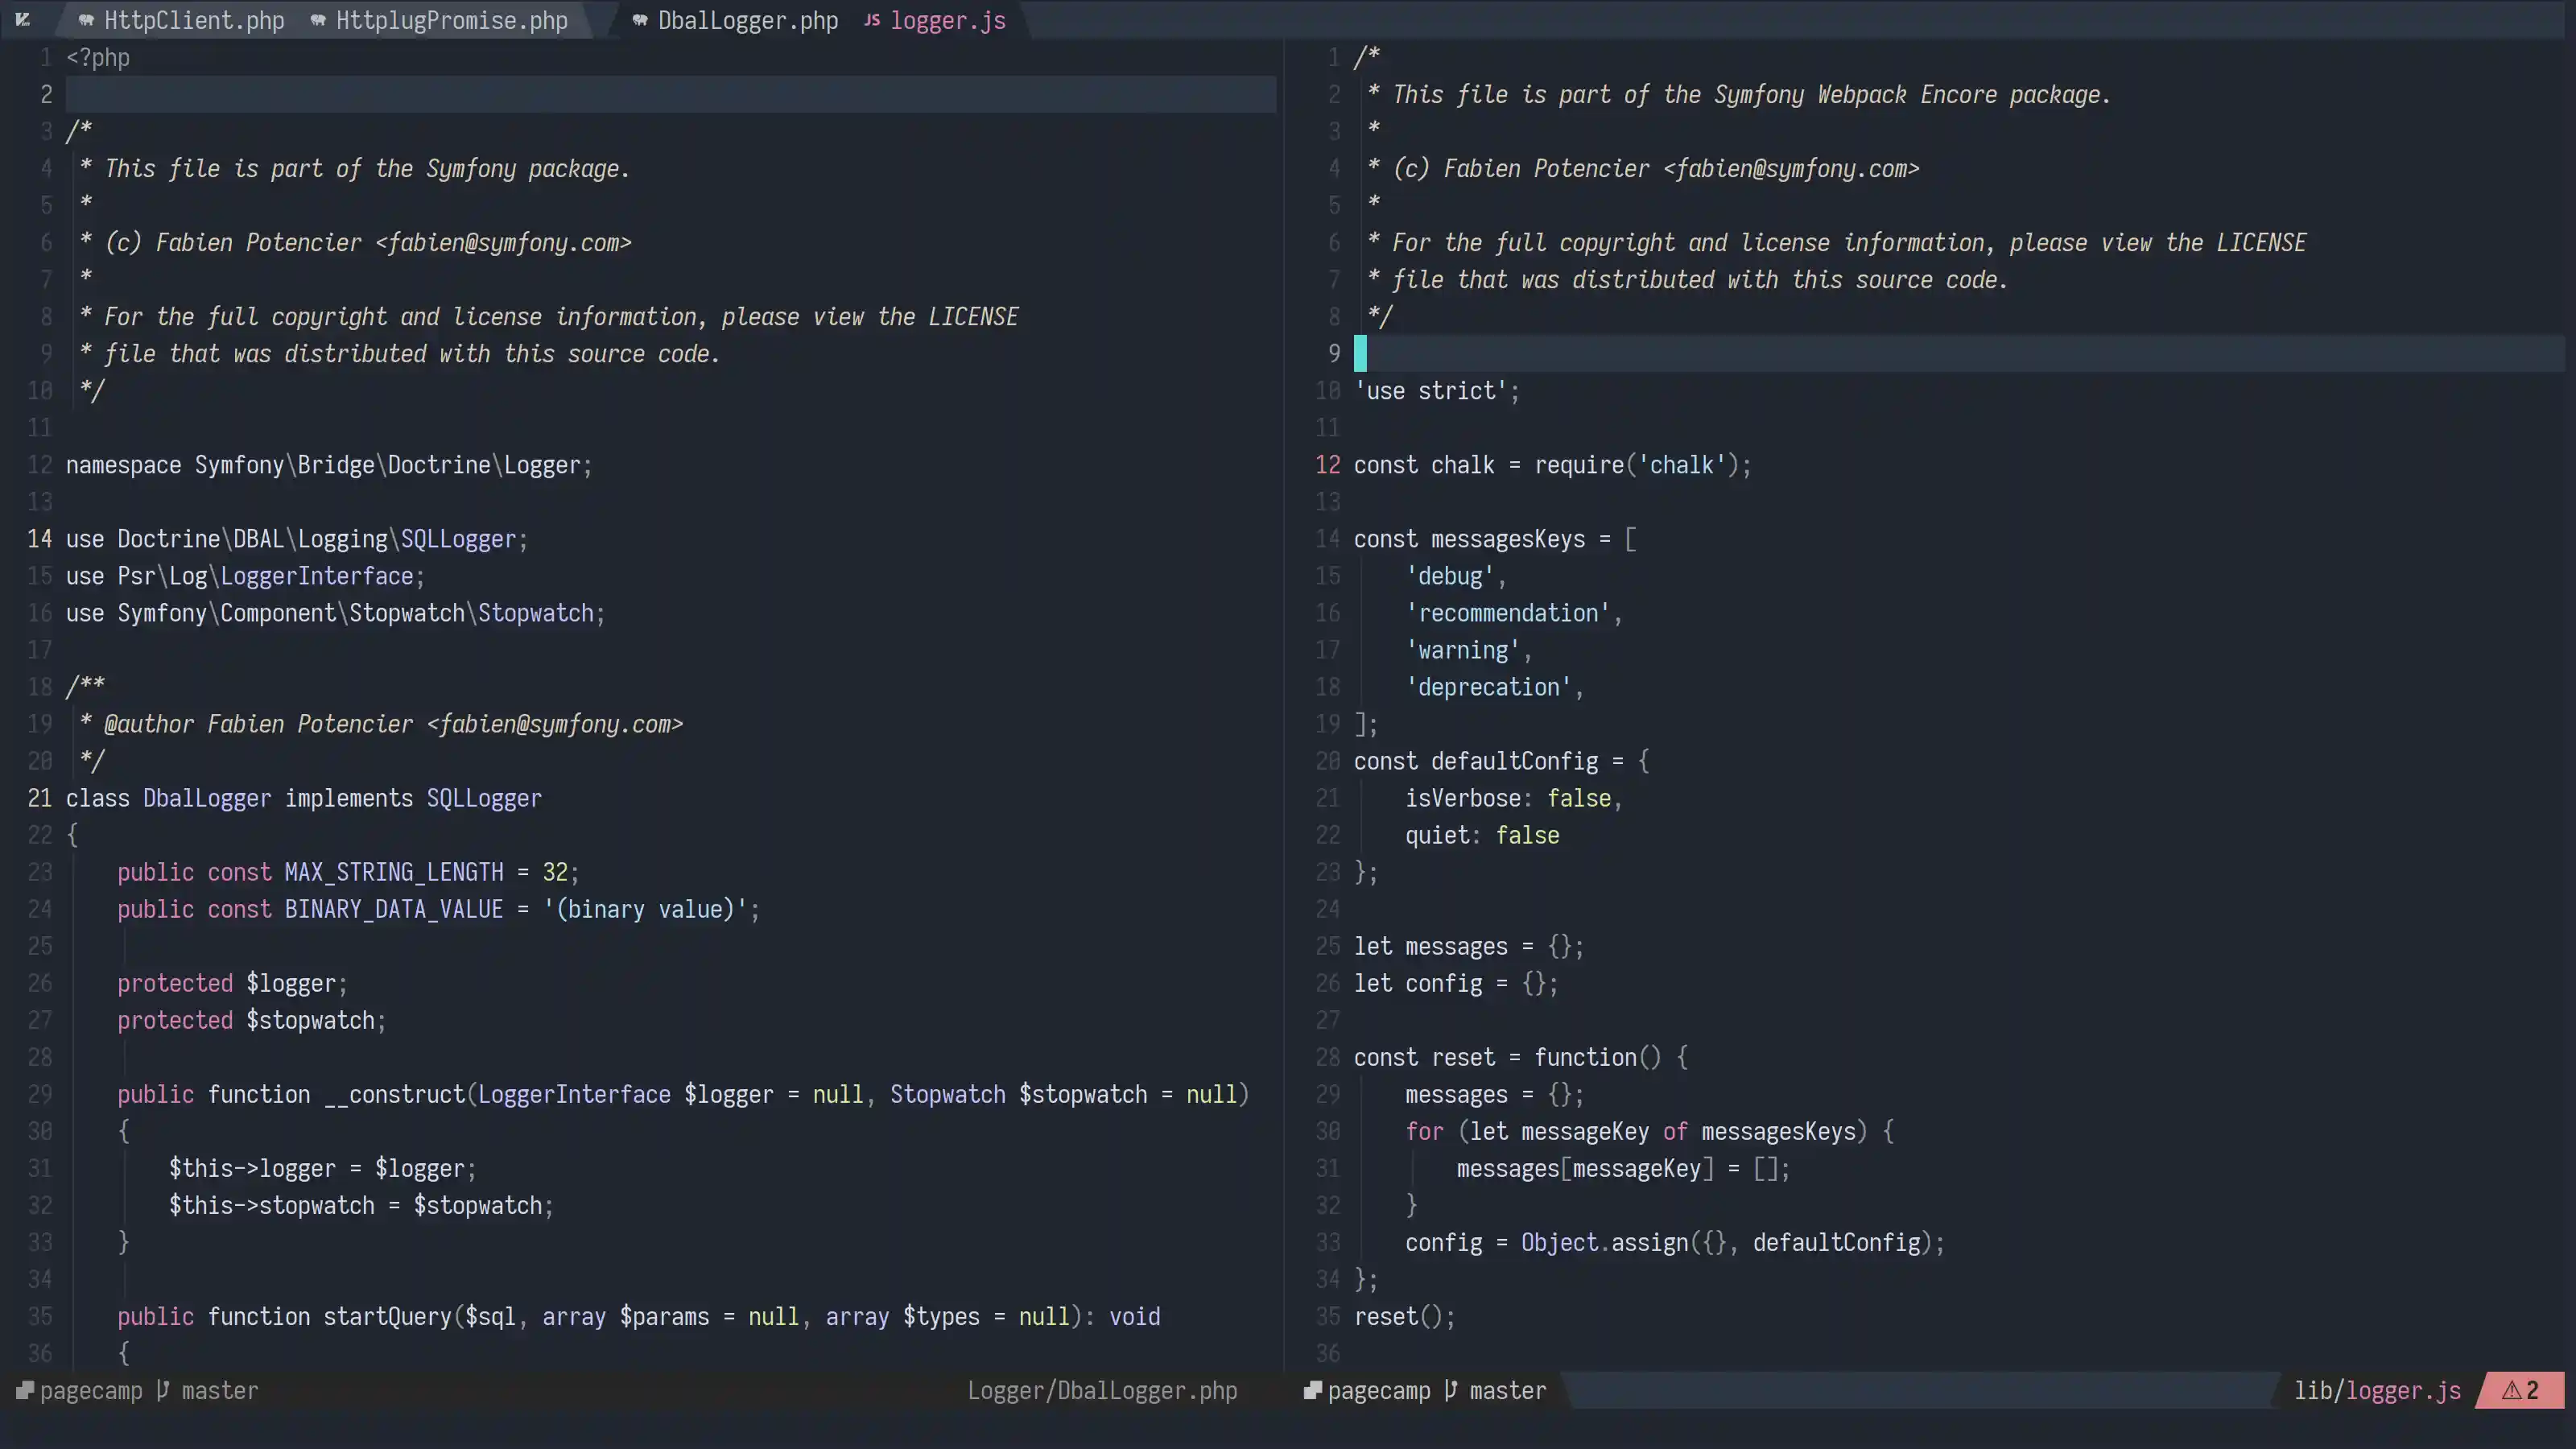Select the DbalLogger.php buffer tab

(x=747, y=20)
